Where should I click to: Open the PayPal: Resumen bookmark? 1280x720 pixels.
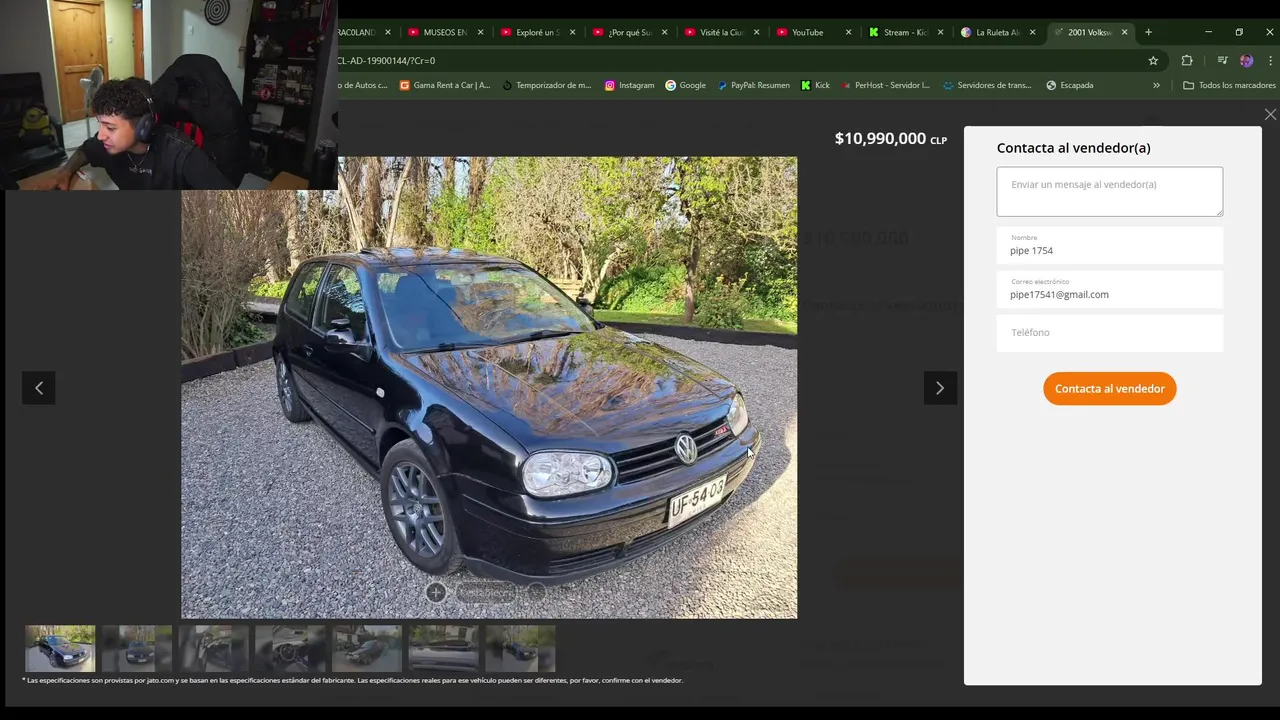(754, 85)
